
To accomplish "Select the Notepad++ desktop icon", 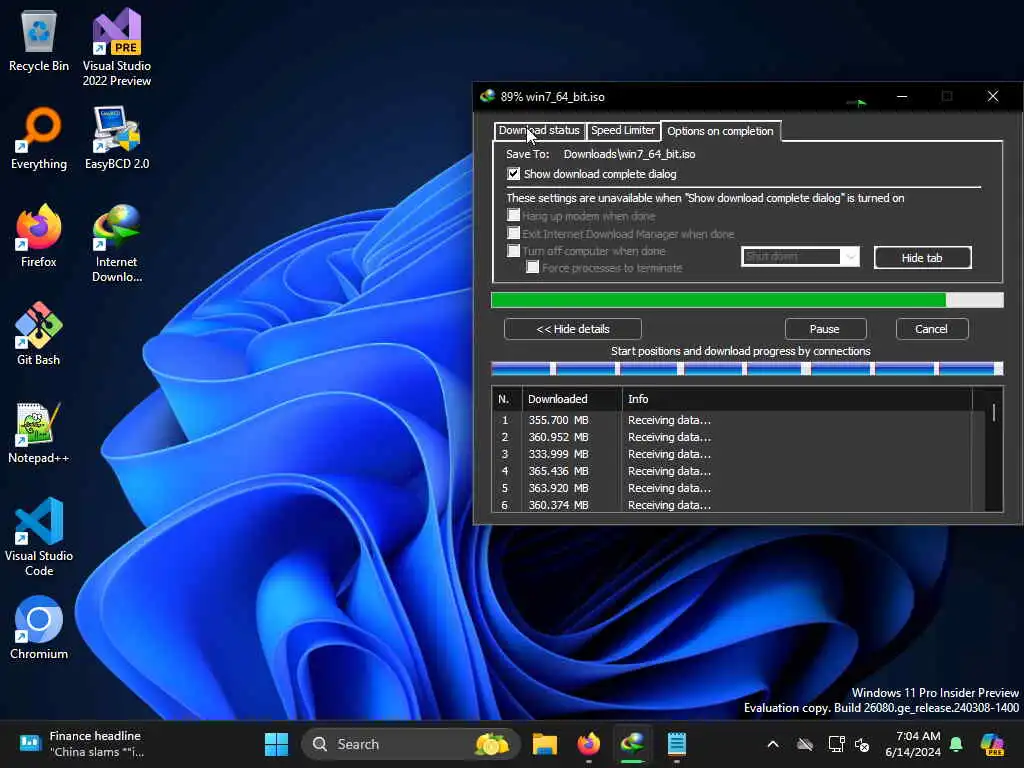I will tap(39, 432).
